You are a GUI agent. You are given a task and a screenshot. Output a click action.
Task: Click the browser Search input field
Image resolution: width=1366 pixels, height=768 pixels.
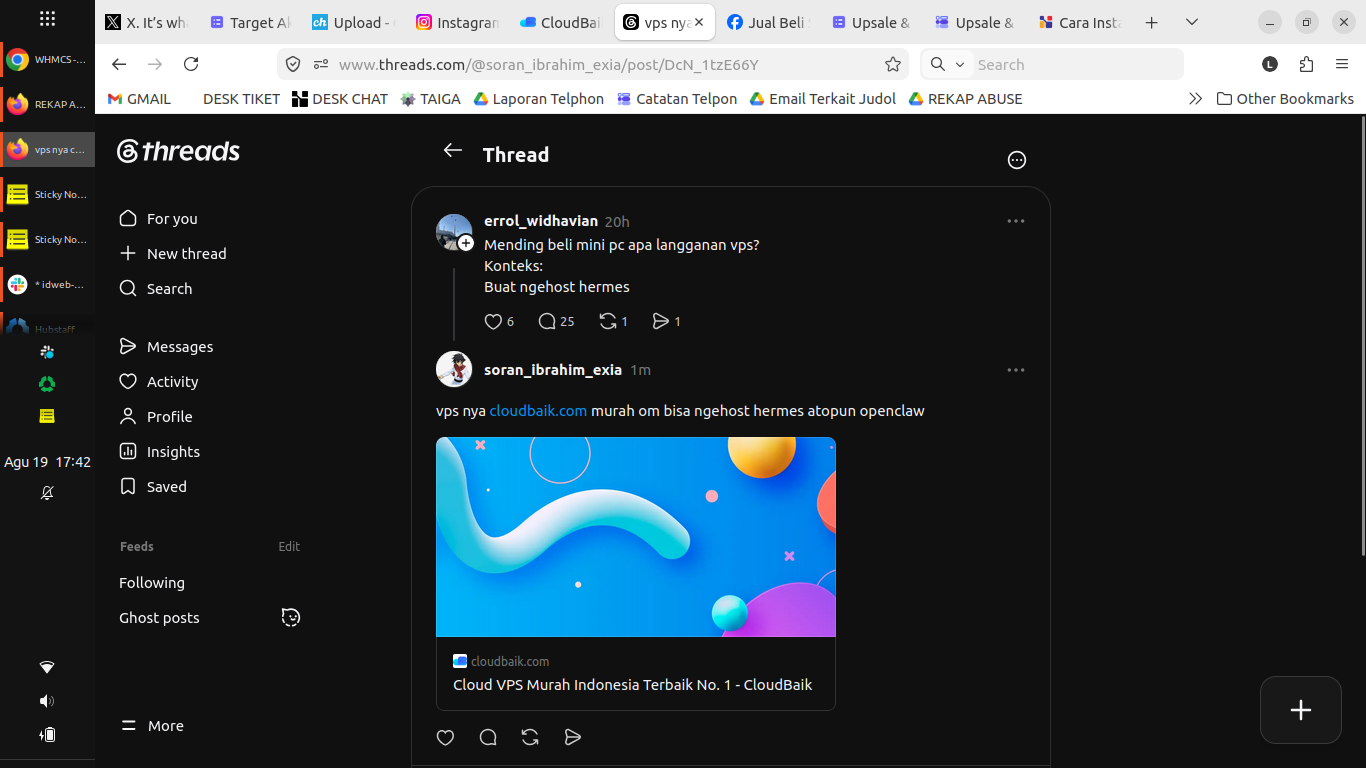point(1075,64)
